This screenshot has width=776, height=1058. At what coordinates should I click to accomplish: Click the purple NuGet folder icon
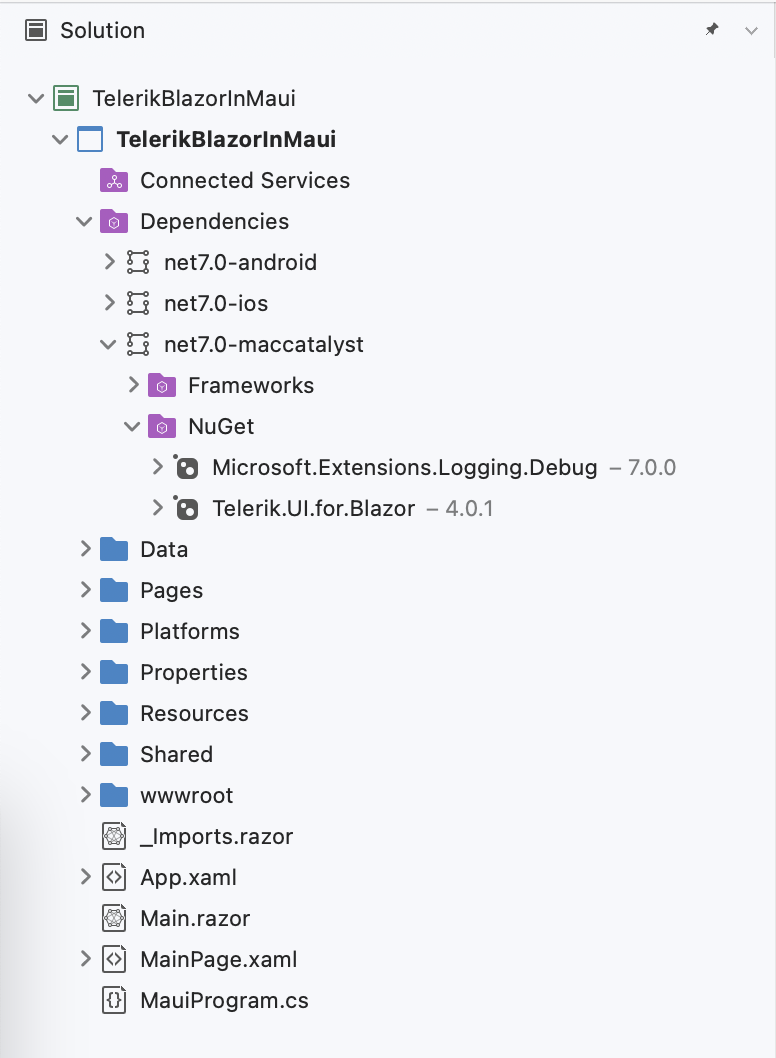coord(162,426)
